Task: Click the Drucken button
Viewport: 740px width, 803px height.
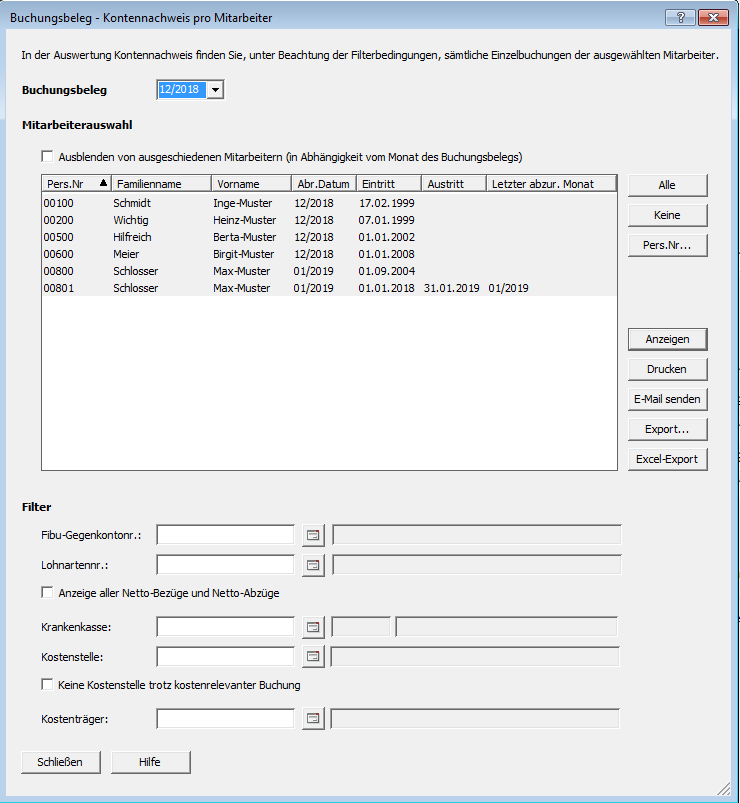Action: 667,369
